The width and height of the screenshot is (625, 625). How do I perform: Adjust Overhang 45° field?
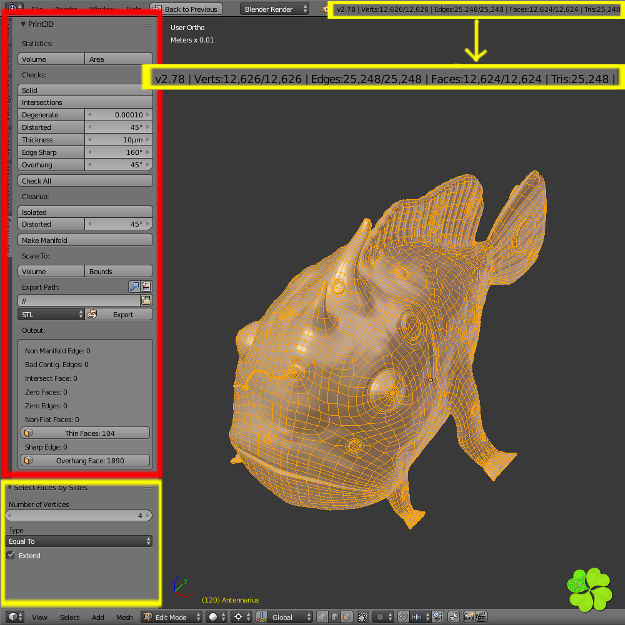(118, 165)
